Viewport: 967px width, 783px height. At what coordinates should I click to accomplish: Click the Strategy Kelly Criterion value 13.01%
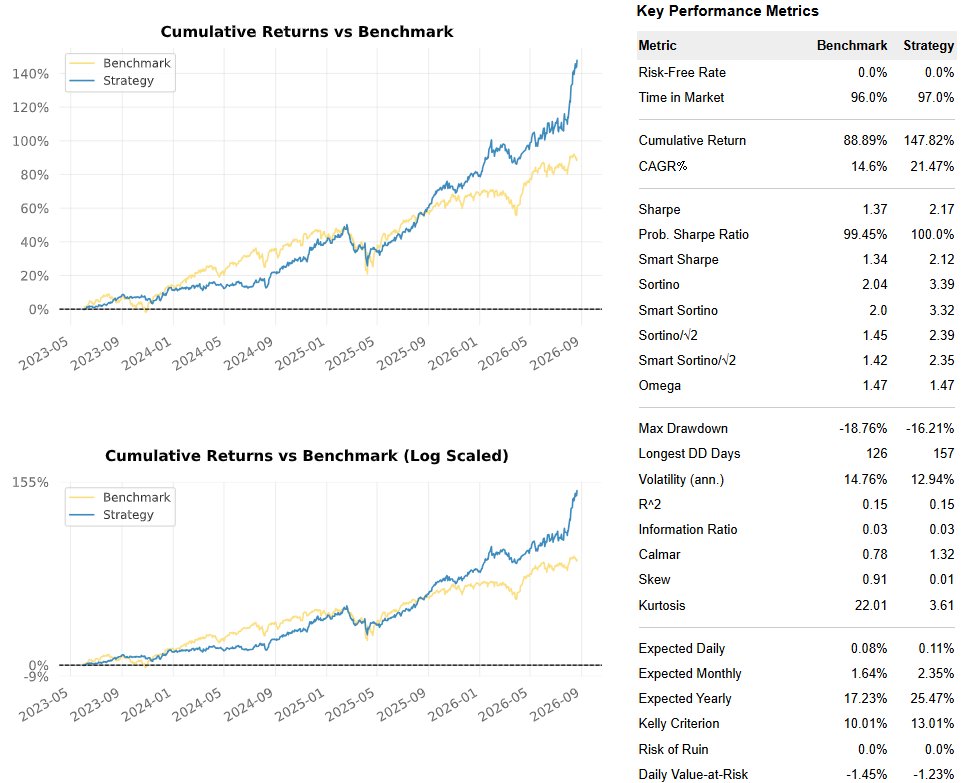pos(932,724)
